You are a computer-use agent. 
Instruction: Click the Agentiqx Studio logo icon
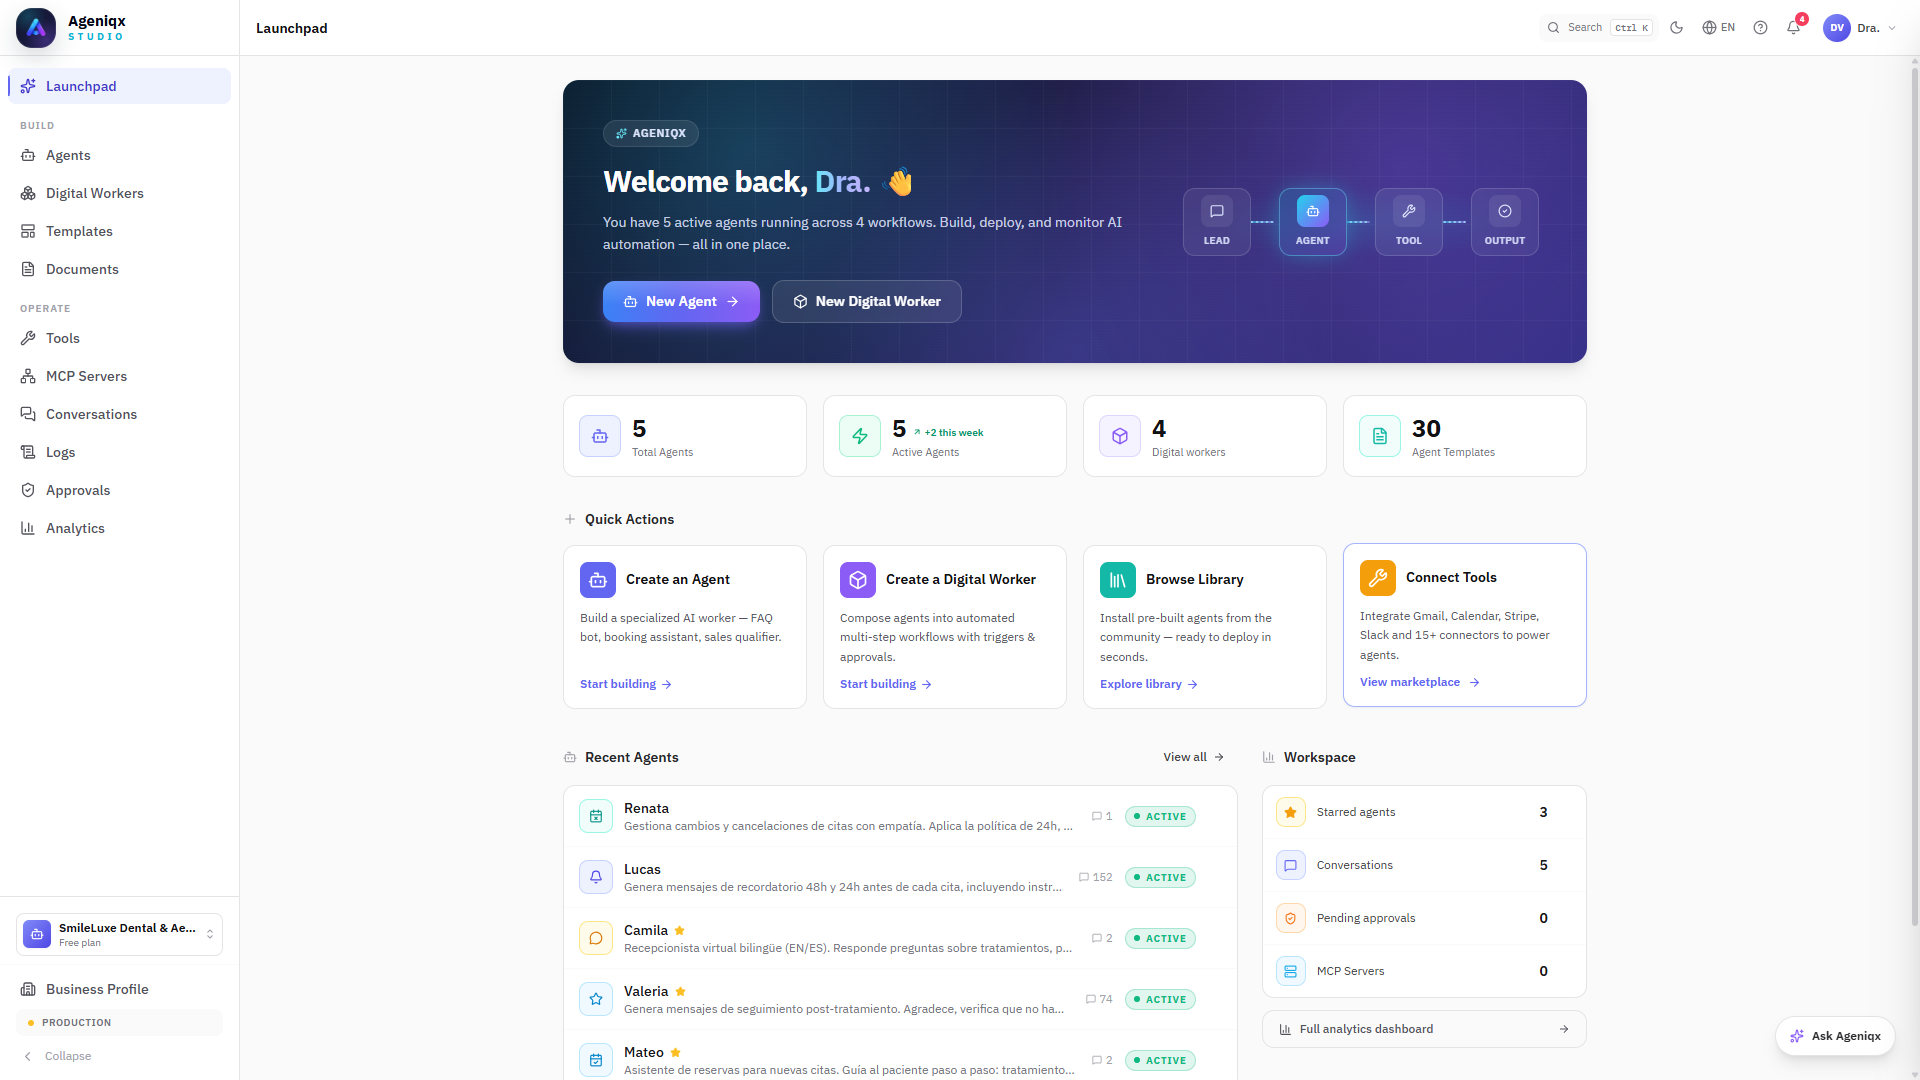click(36, 28)
